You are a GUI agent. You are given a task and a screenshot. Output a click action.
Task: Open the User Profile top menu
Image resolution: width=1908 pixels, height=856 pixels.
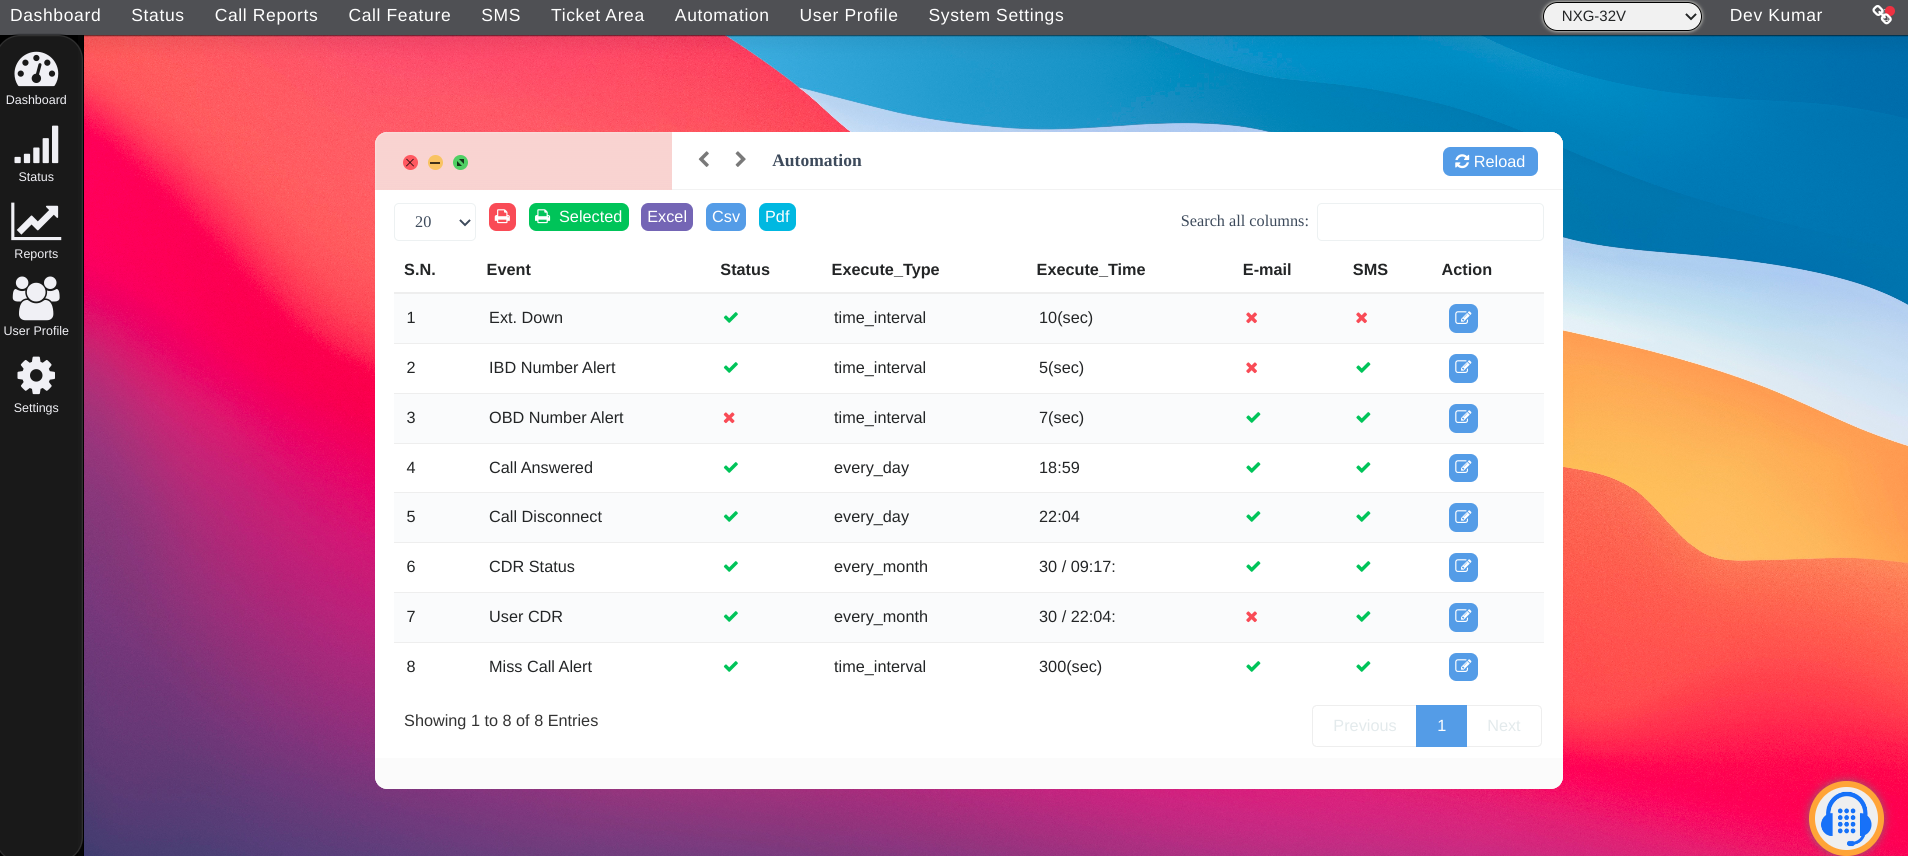click(x=848, y=15)
